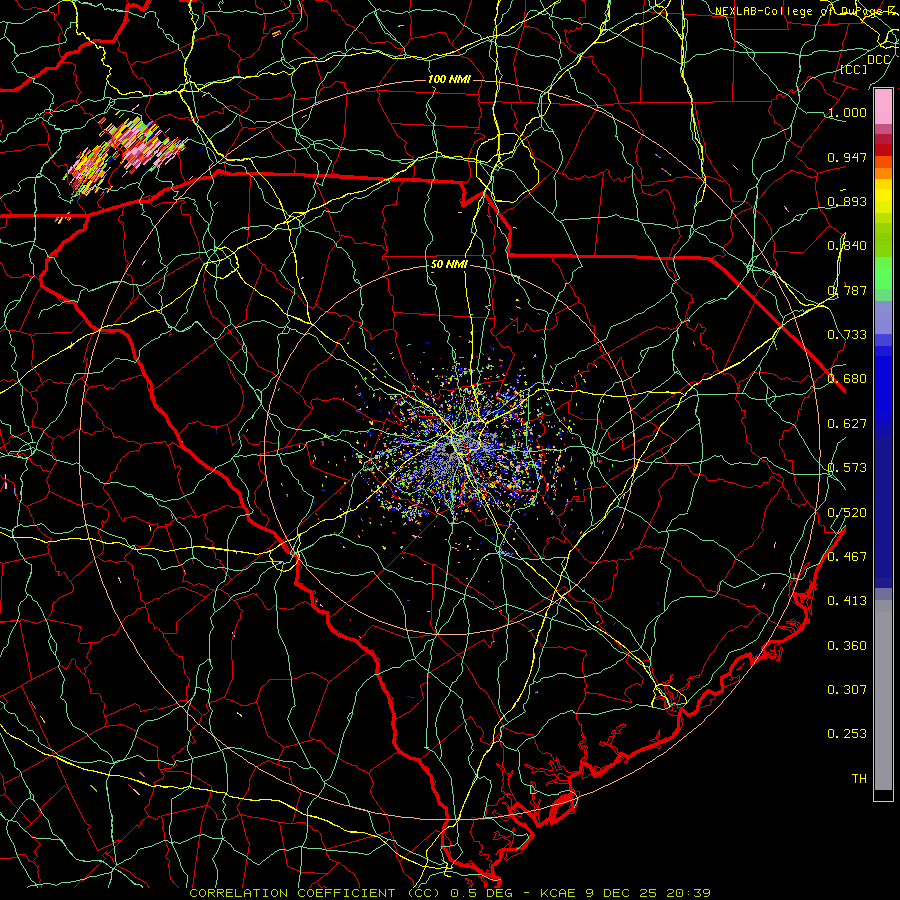Click the 1.000 color scale value
This screenshot has width=900, height=900.
coord(847,112)
